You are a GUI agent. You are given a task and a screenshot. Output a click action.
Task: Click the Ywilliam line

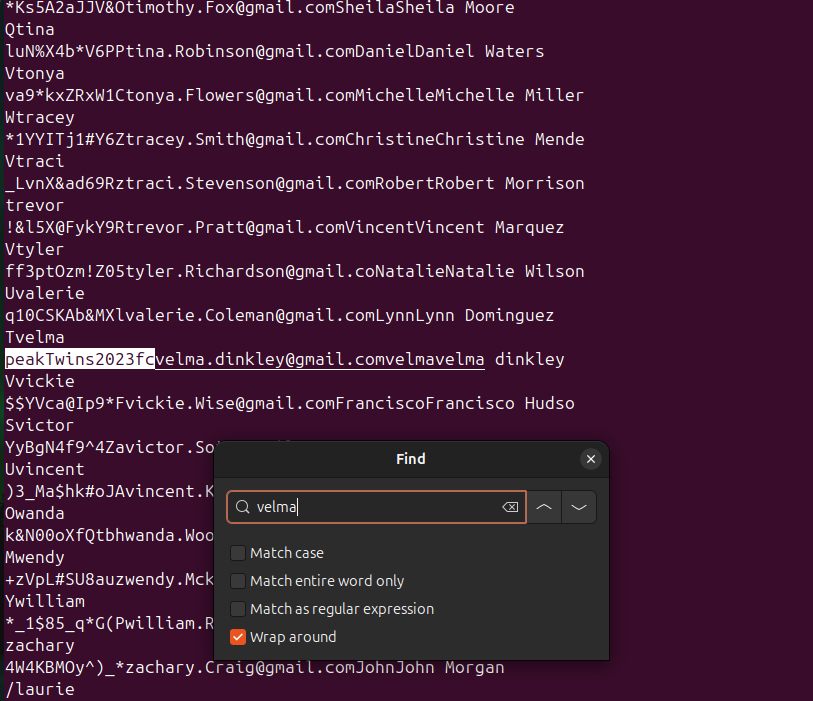pyautogui.click(x=45, y=601)
